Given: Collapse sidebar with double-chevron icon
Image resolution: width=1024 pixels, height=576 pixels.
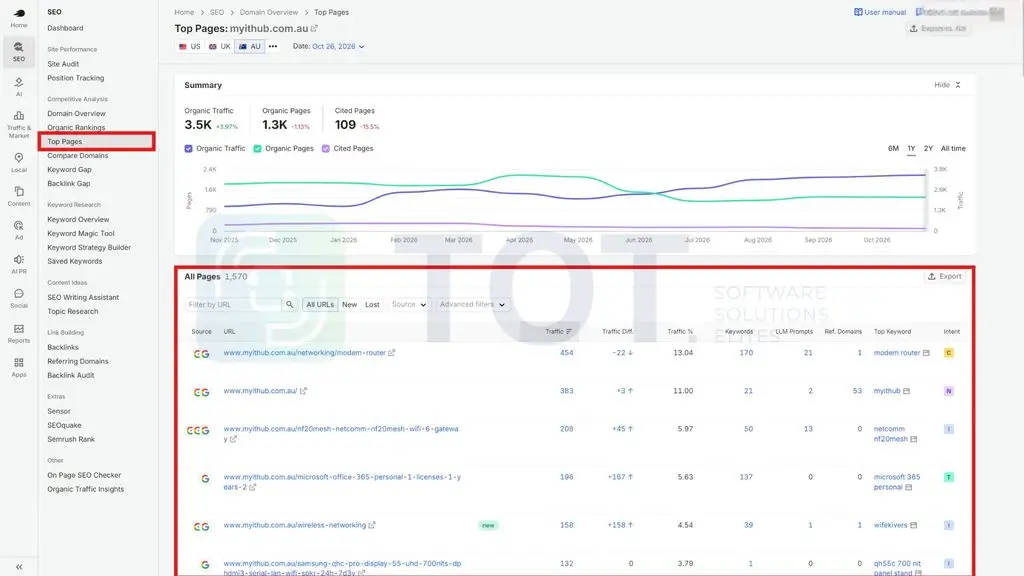Looking at the screenshot, I should [19, 567].
